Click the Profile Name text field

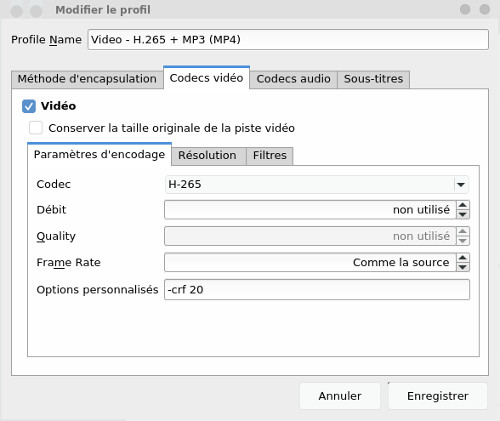(288, 40)
